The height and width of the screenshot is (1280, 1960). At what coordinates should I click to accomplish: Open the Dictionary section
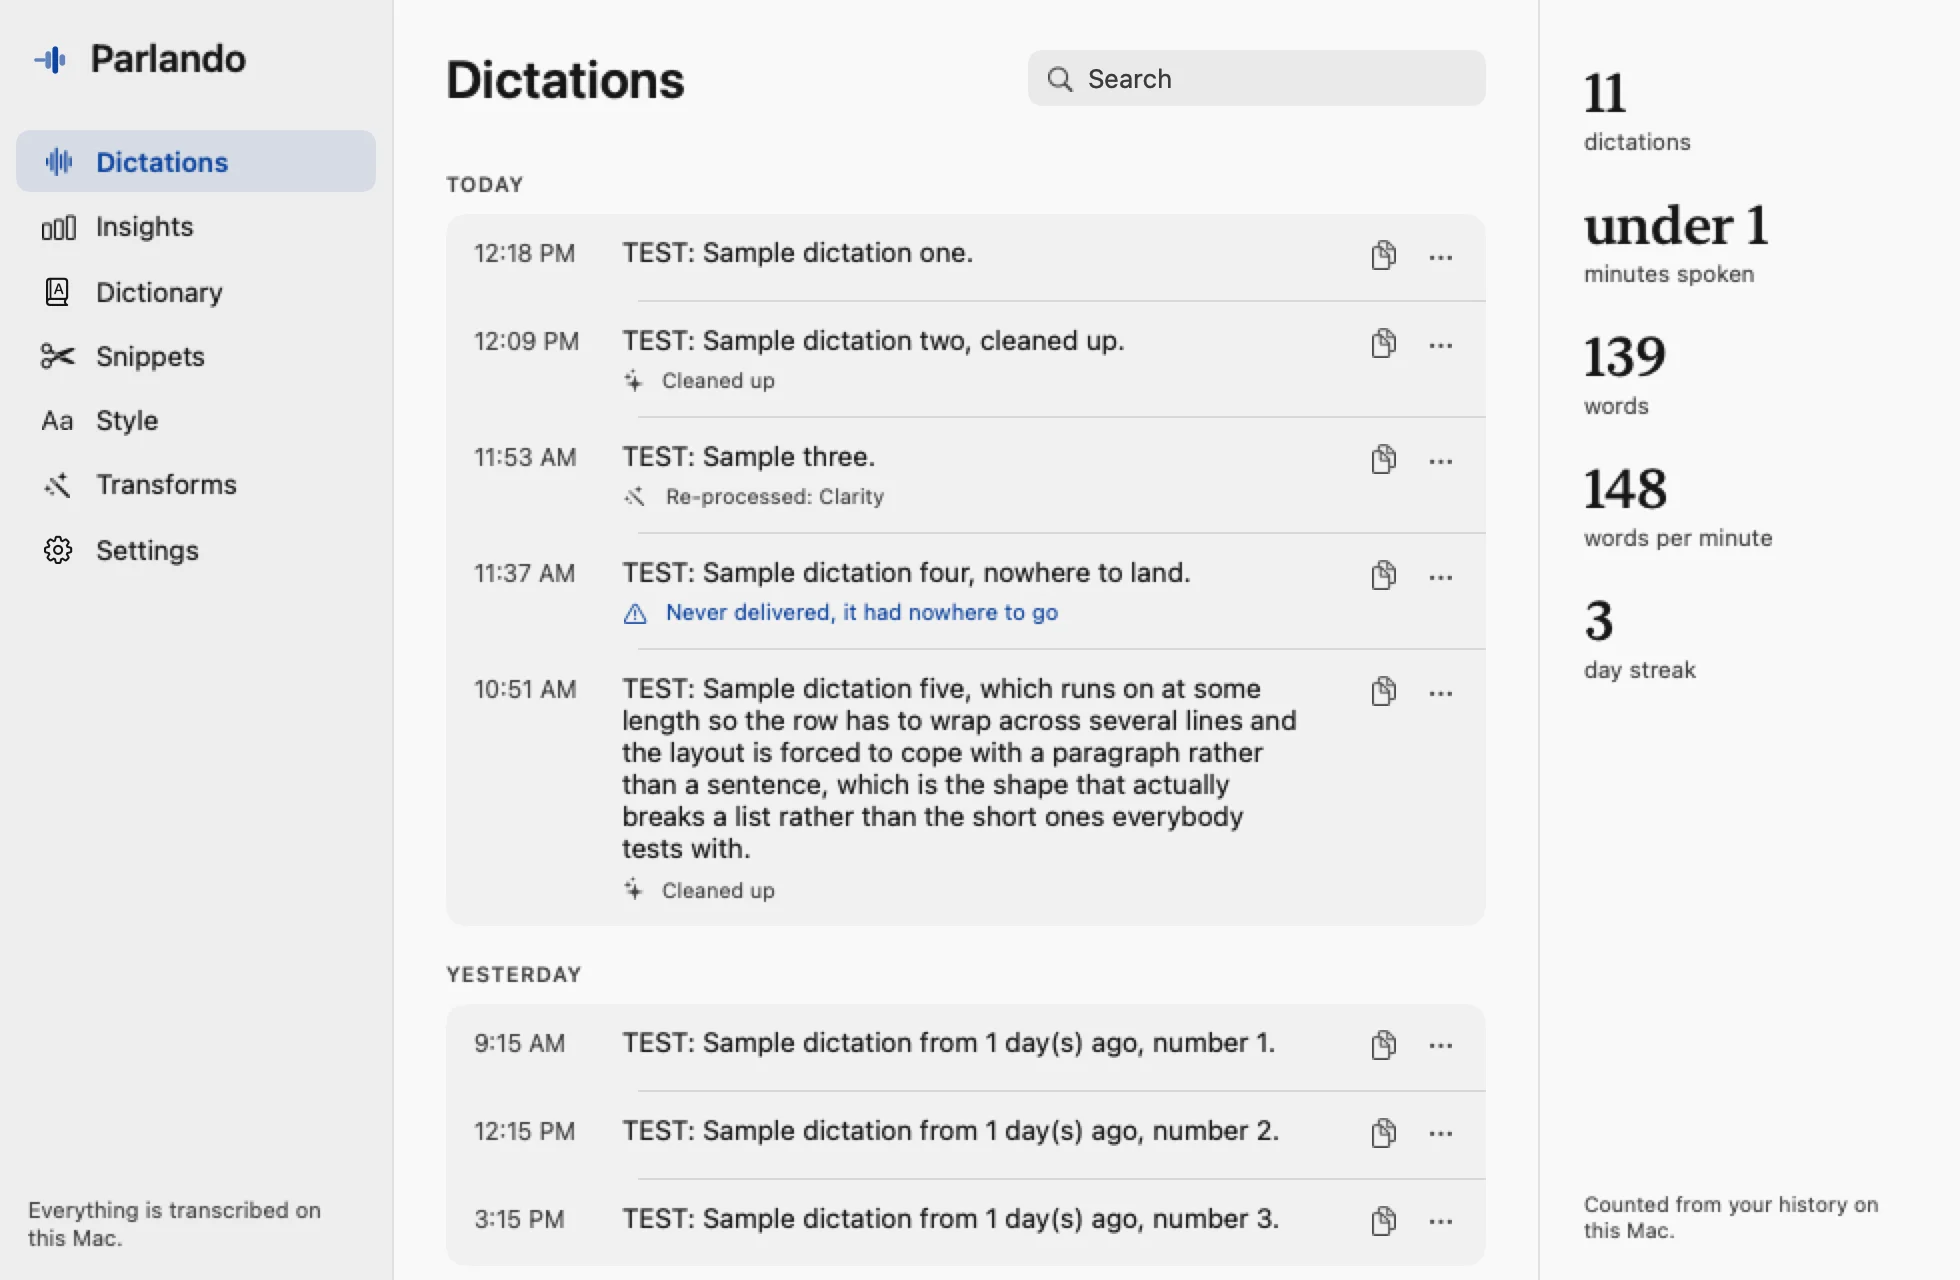[196, 292]
